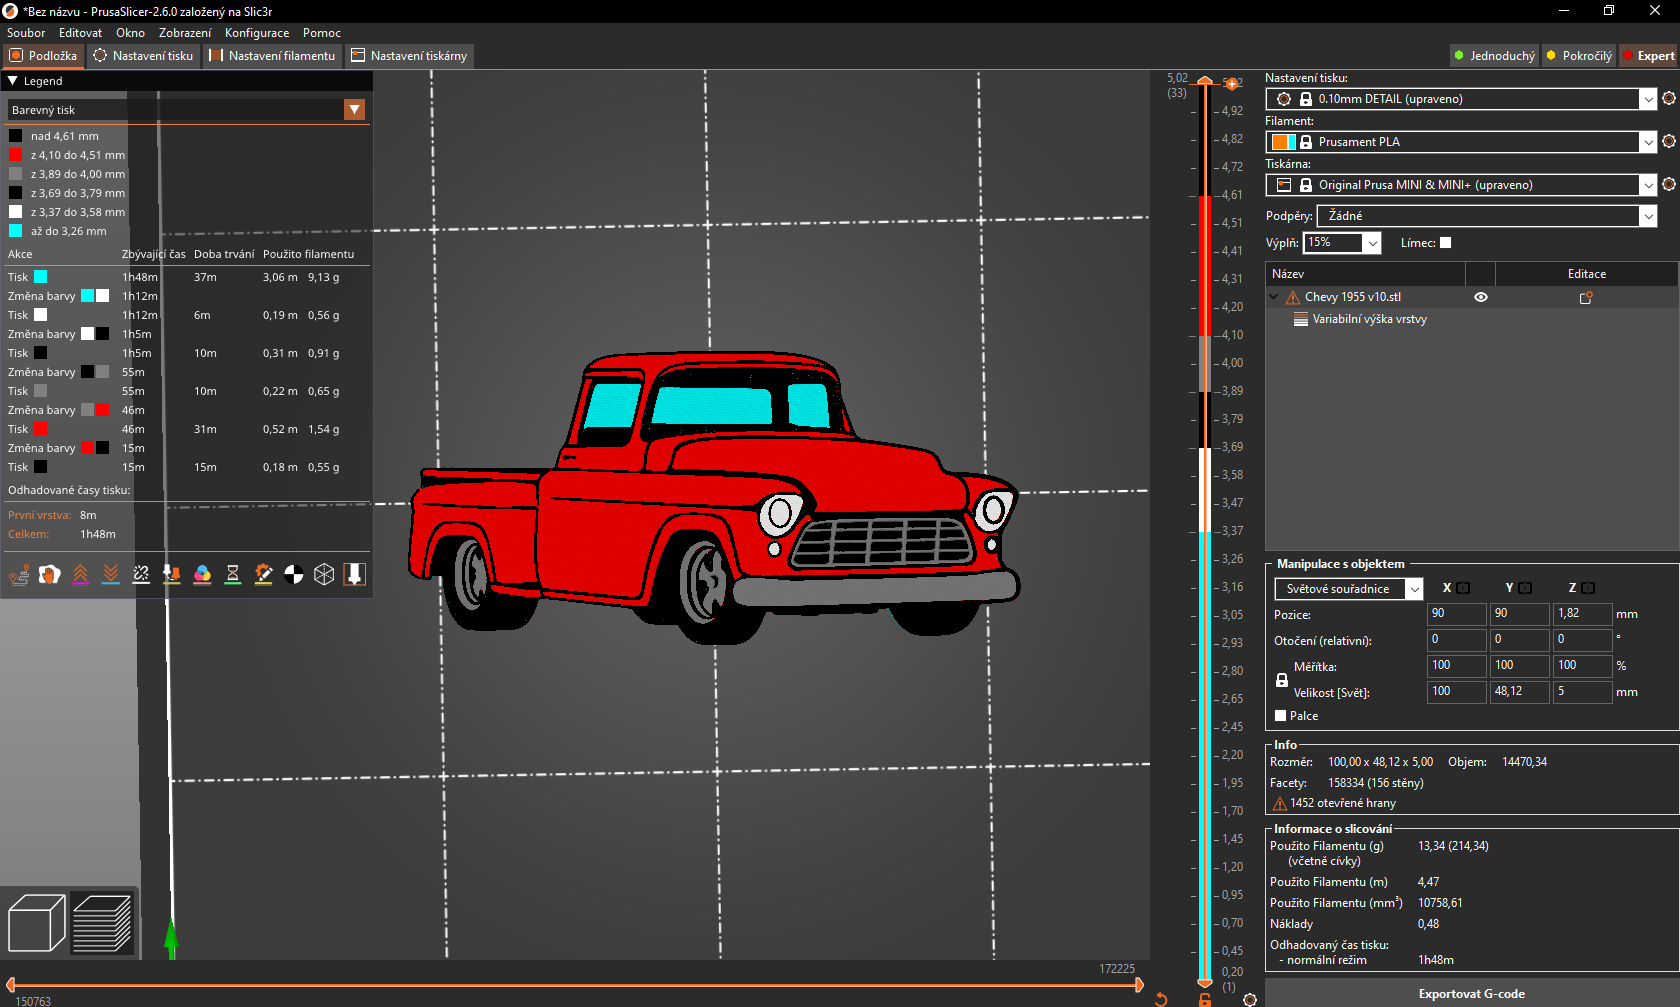Click right thumb of horizontal move slider
The height and width of the screenshot is (1007, 1680).
pyautogui.click(x=1139, y=985)
